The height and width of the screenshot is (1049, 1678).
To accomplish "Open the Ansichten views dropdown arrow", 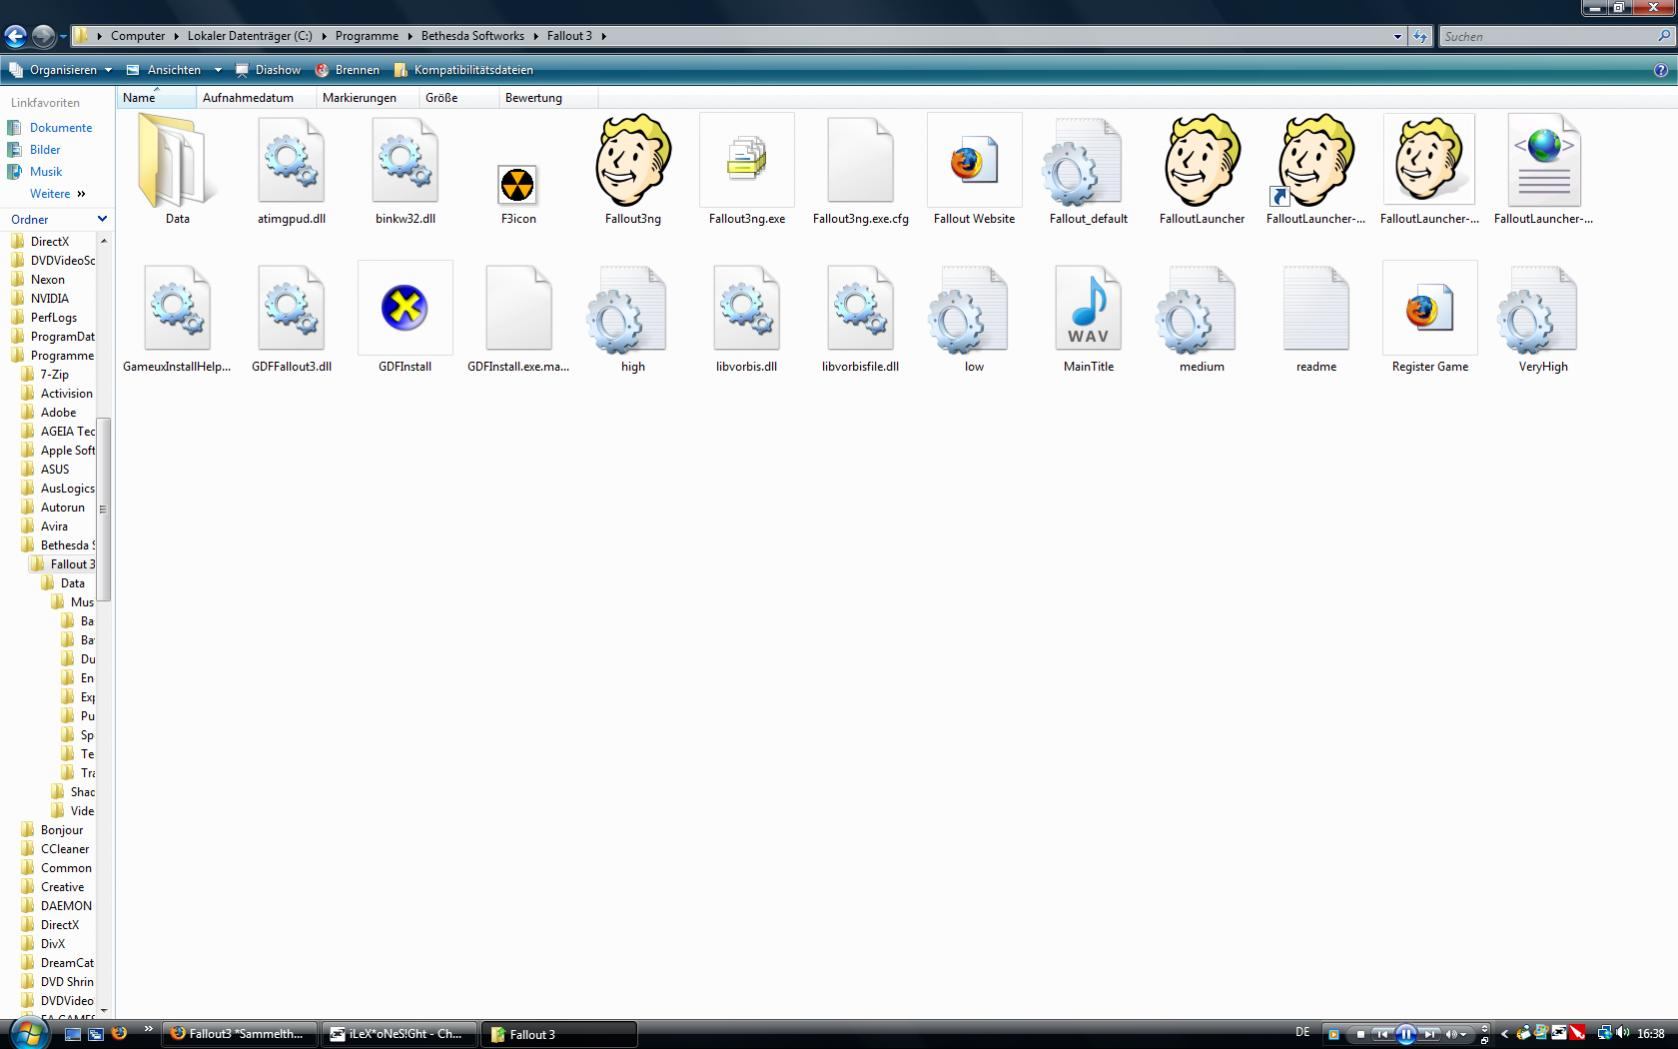I will 217,70.
